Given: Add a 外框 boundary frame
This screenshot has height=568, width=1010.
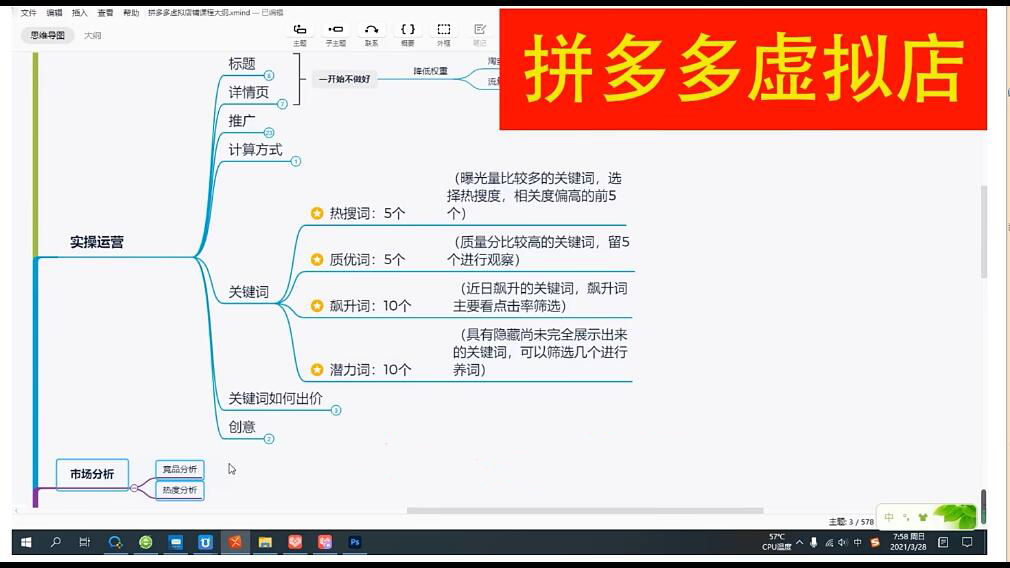Looking at the screenshot, I should click(443, 32).
